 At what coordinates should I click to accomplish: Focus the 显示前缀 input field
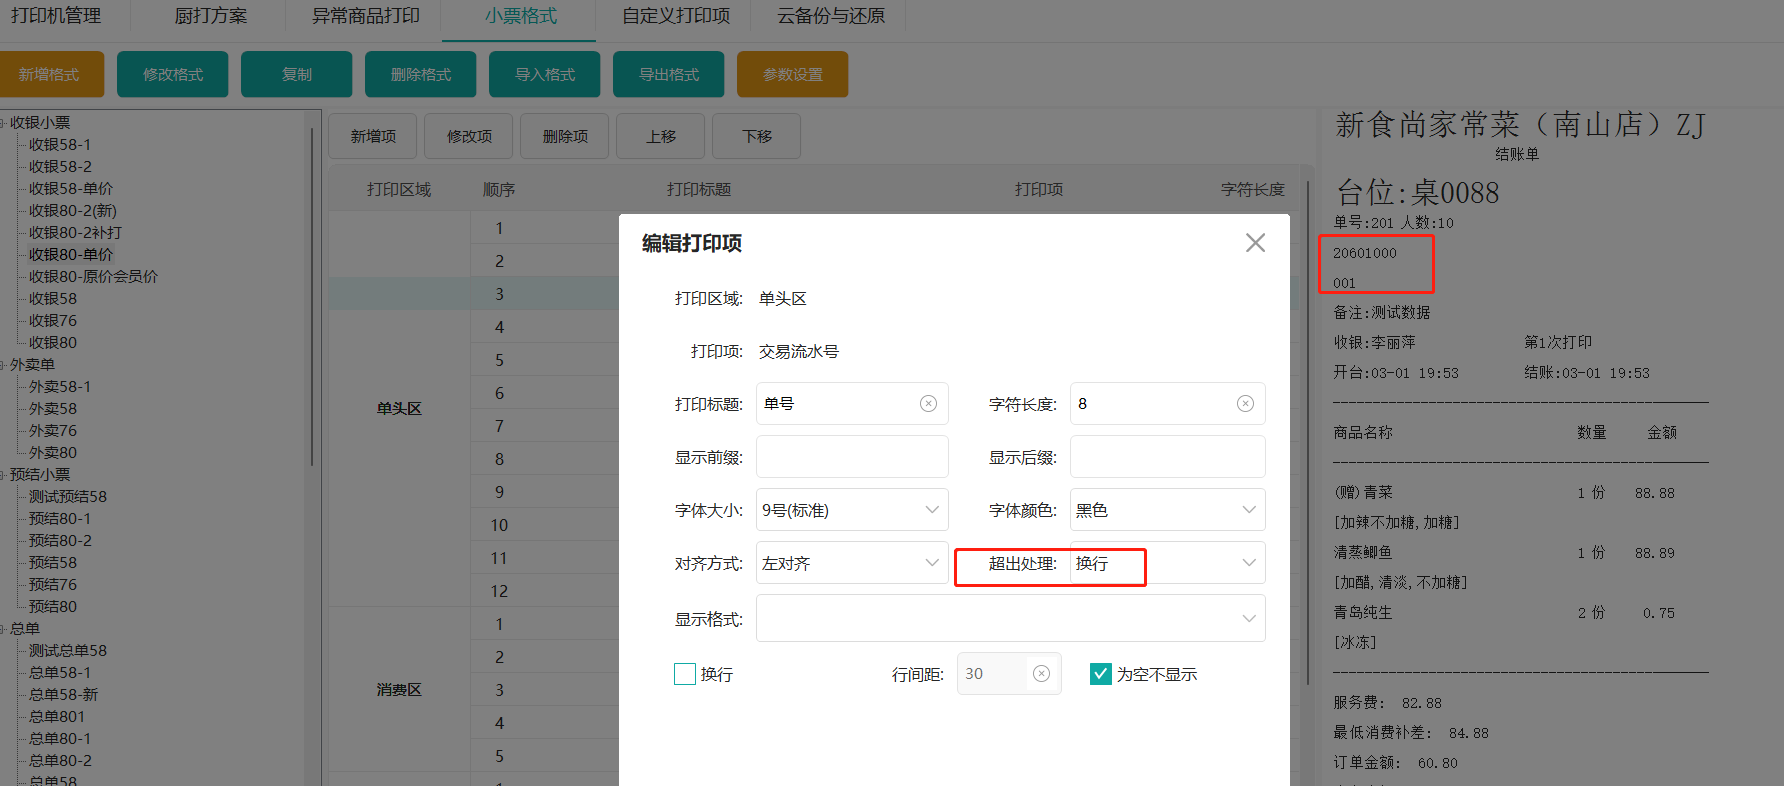click(852, 457)
